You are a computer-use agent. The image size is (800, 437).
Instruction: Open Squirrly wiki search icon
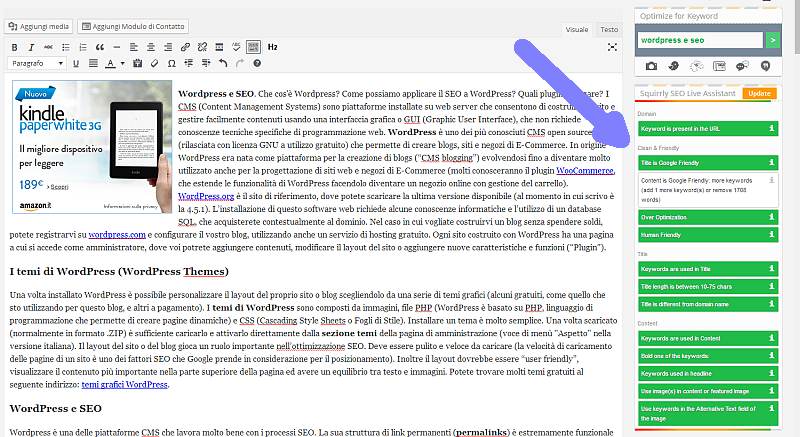click(x=696, y=66)
